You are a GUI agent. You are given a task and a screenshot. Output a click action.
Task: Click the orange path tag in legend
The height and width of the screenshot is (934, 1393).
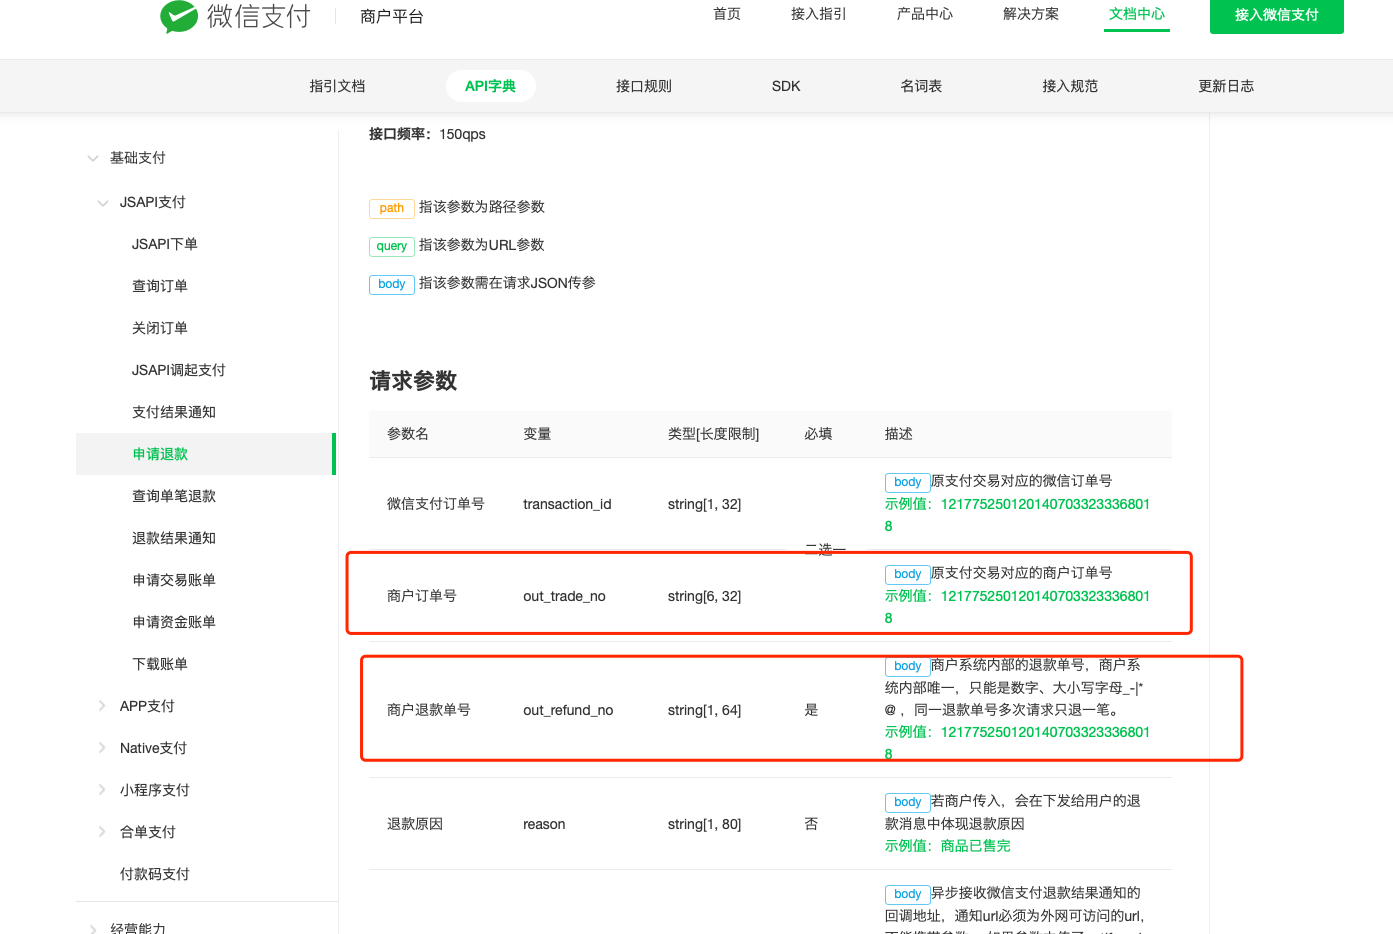392,208
